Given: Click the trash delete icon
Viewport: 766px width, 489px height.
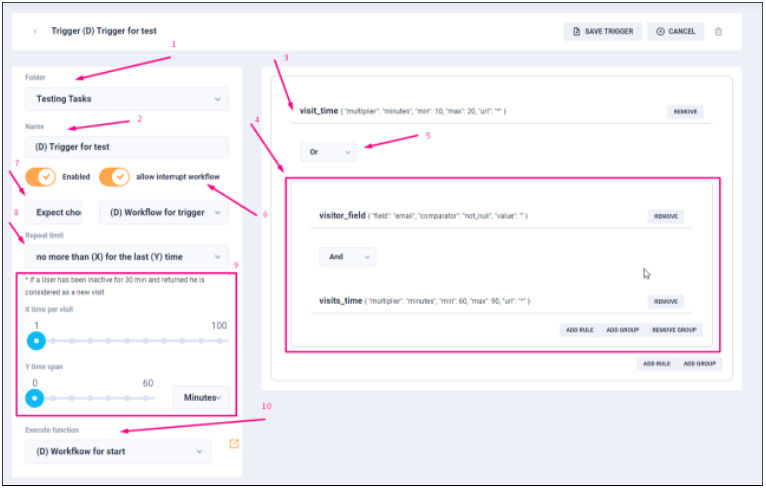Looking at the screenshot, I should click(x=717, y=32).
